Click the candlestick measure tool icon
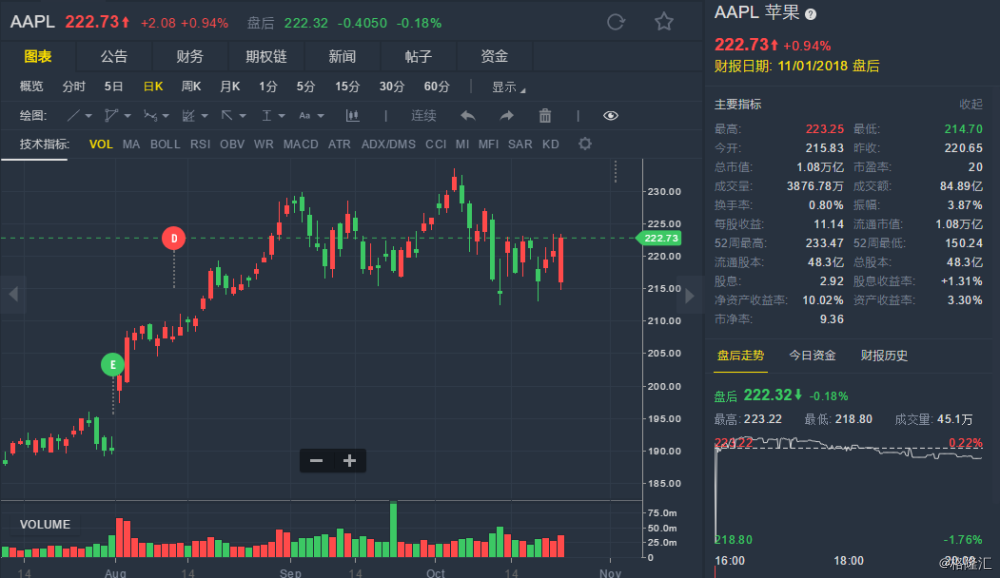This screenshot has height=578, width=1000. click(x=352, y=116)
